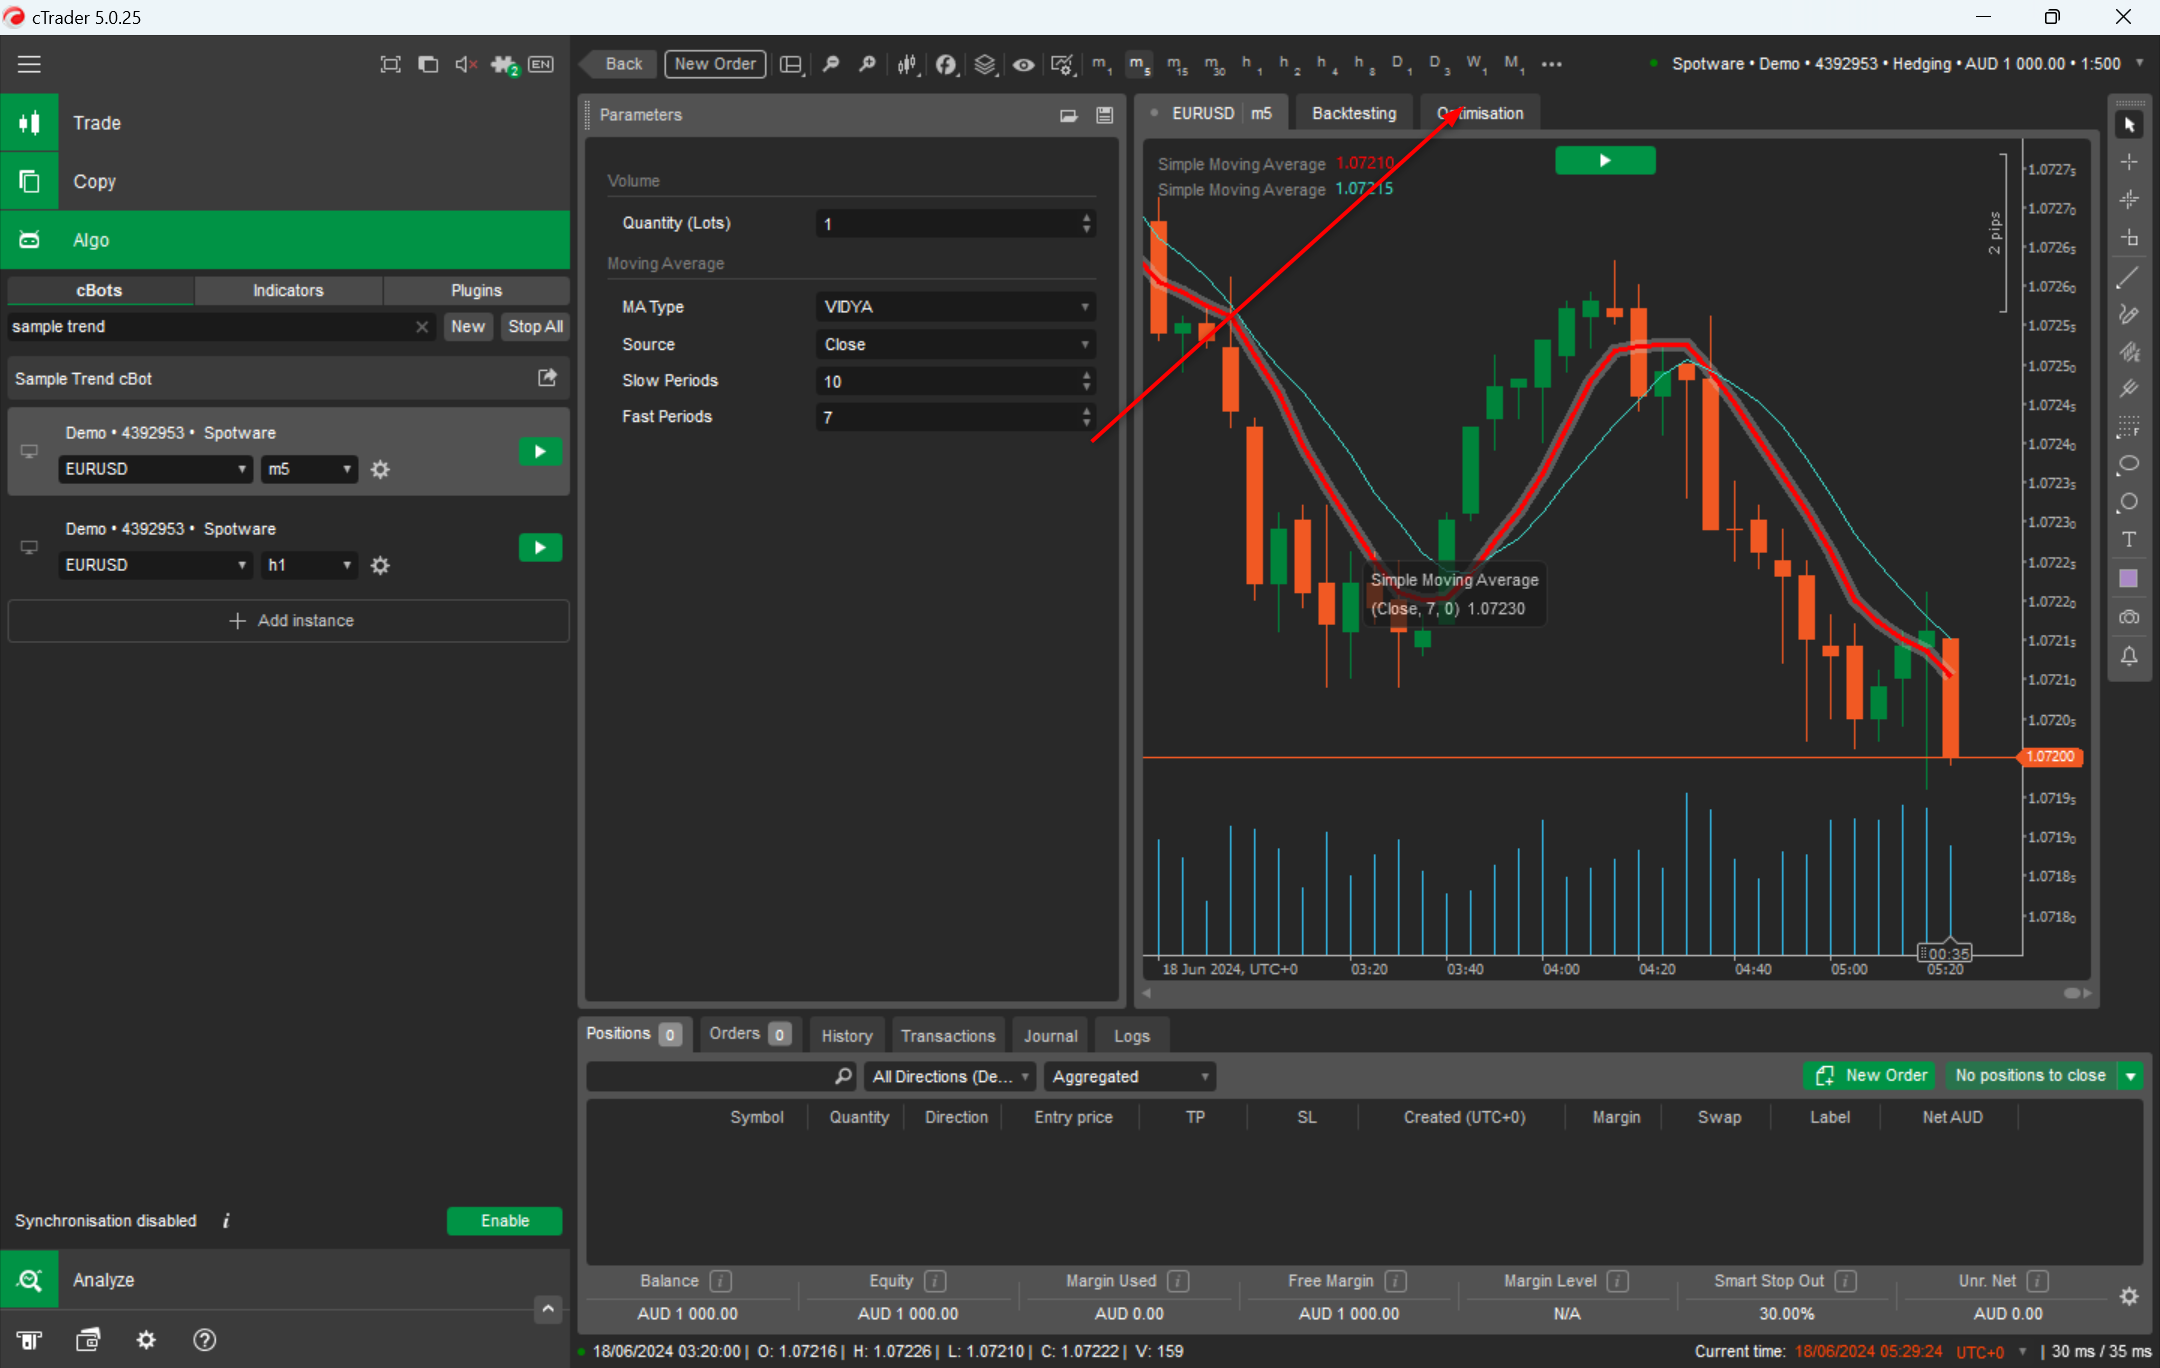The height and width of the screenshot is (1368, 2160).
Task: Open the Aggregated view dropdown
Action: coord(1130,1076)
